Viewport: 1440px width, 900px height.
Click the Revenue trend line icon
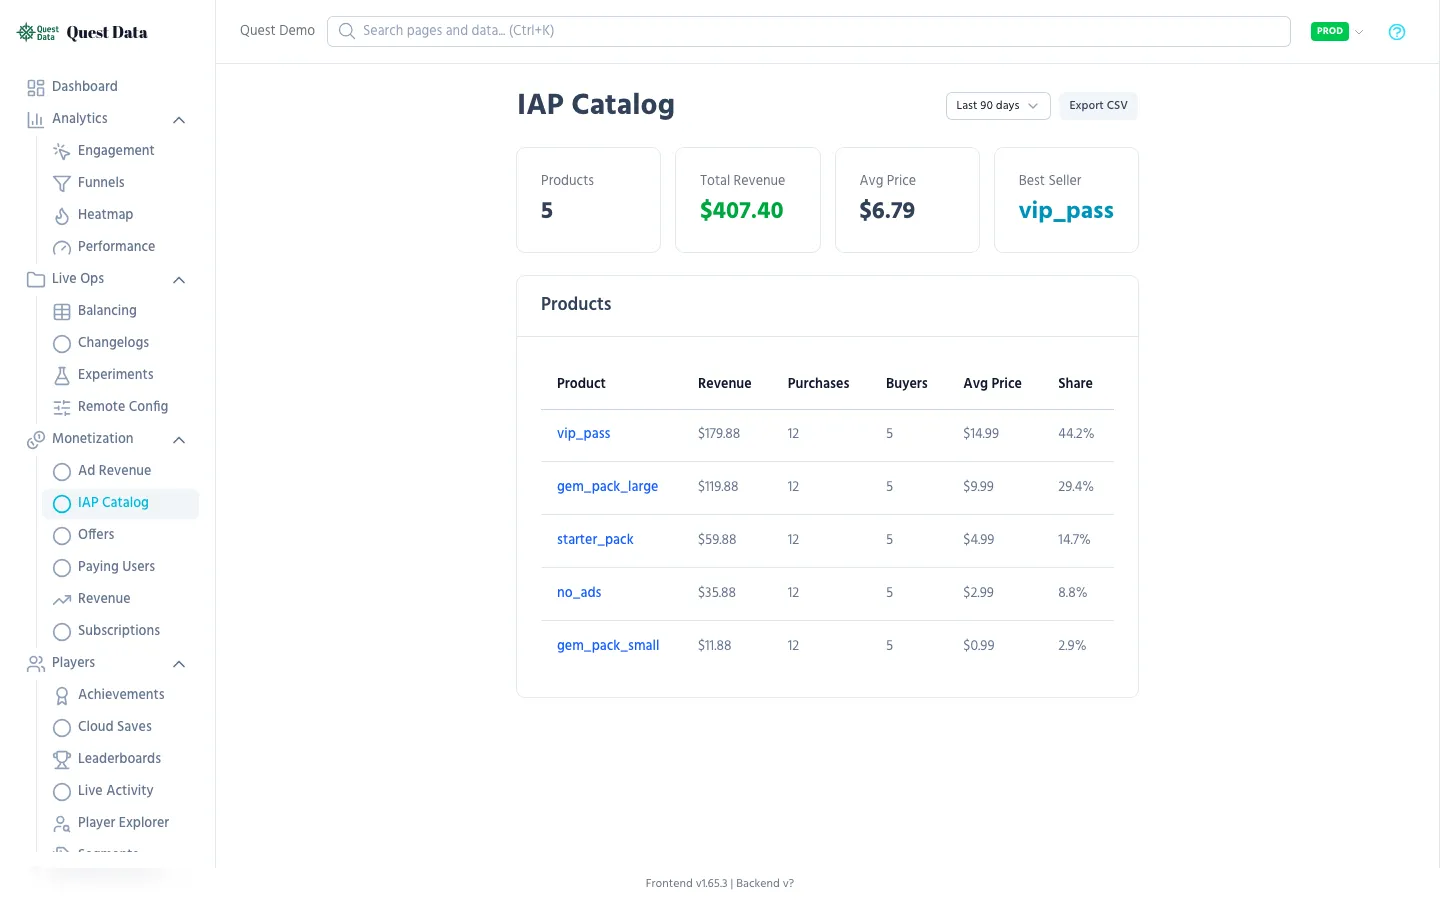pyautogui.click(x=62, y=599)
